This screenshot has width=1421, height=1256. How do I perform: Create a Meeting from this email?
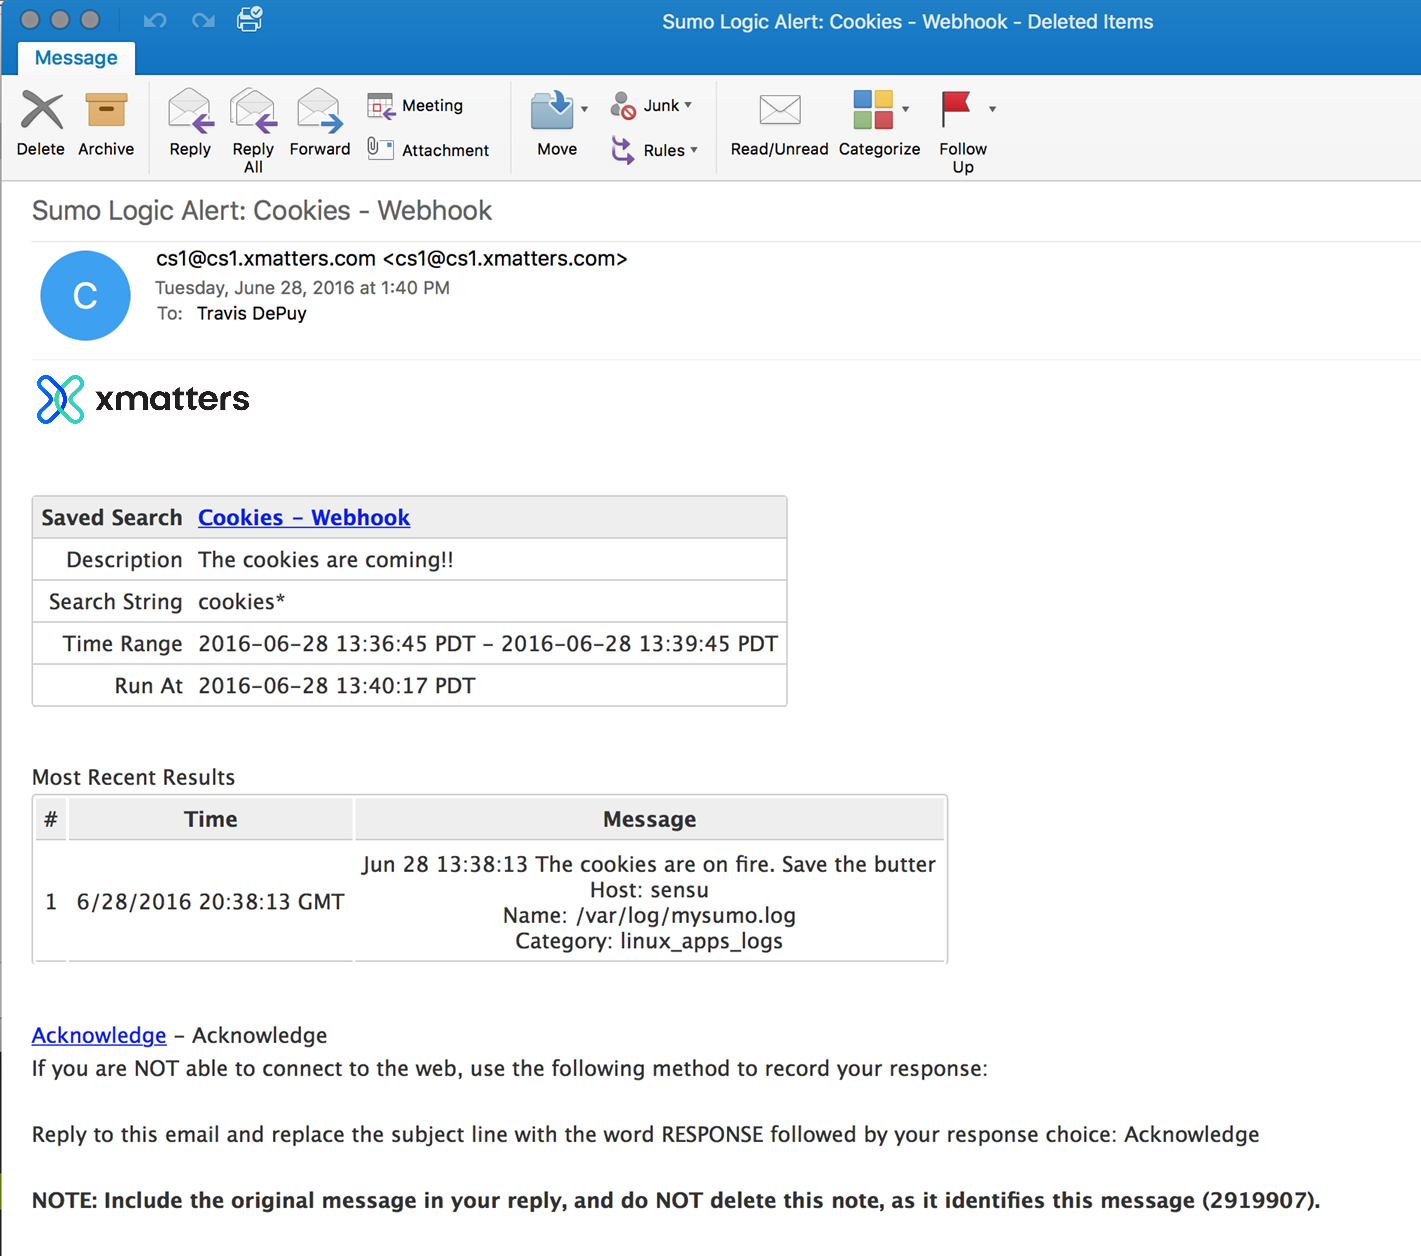tap(416, 105)
